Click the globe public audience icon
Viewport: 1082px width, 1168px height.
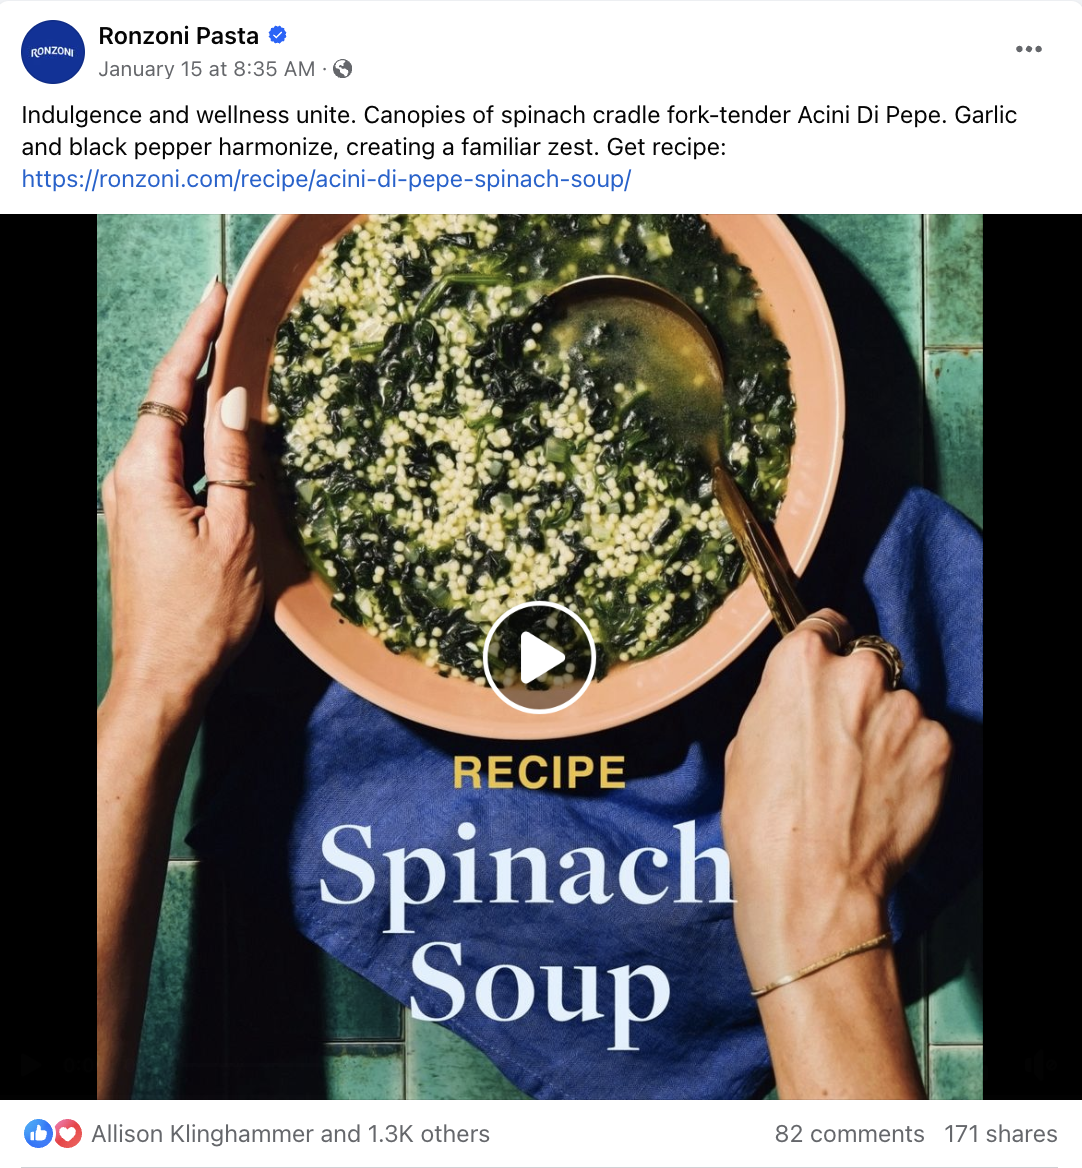tap(343, 69)
